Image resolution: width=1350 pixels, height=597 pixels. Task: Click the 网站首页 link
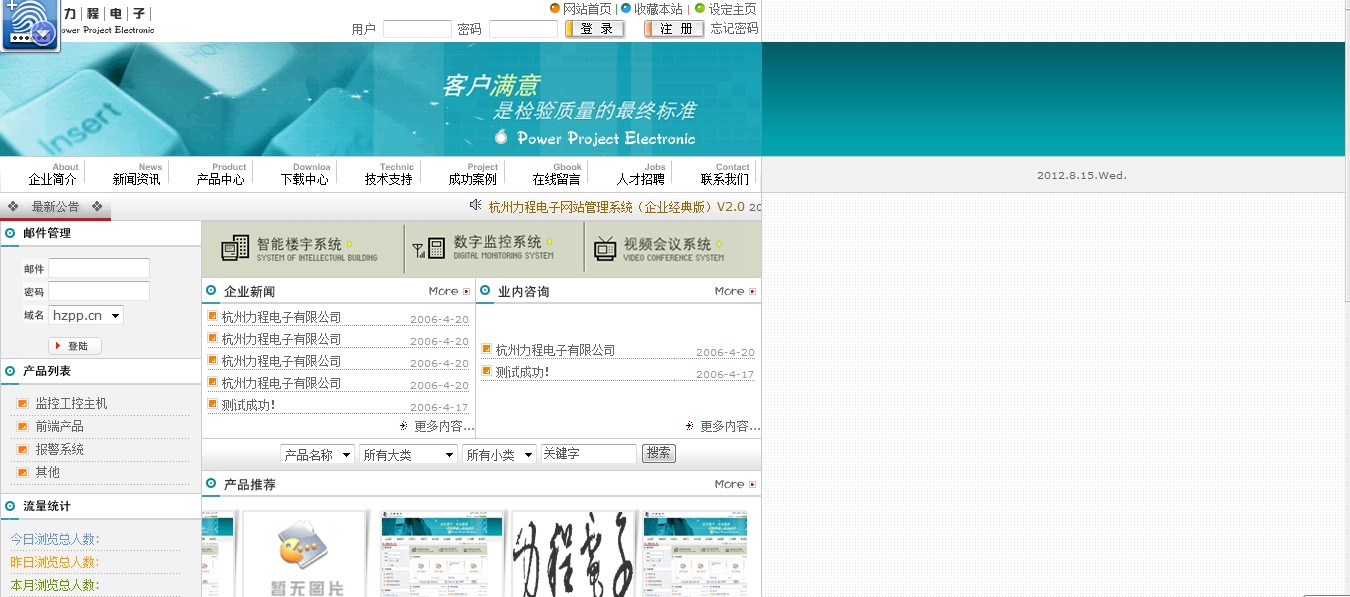pyautogui.click(x=587, y=9)
